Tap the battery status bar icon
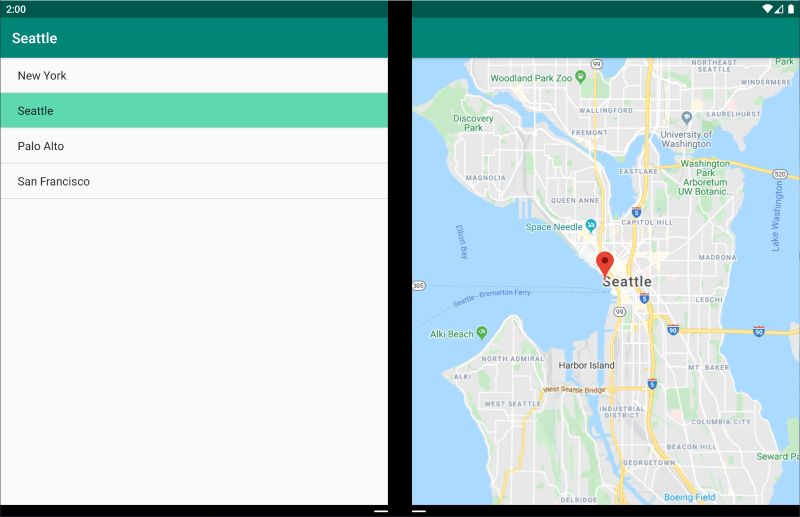The width and height of the screenshot is (800, 517). click(791, 9)
